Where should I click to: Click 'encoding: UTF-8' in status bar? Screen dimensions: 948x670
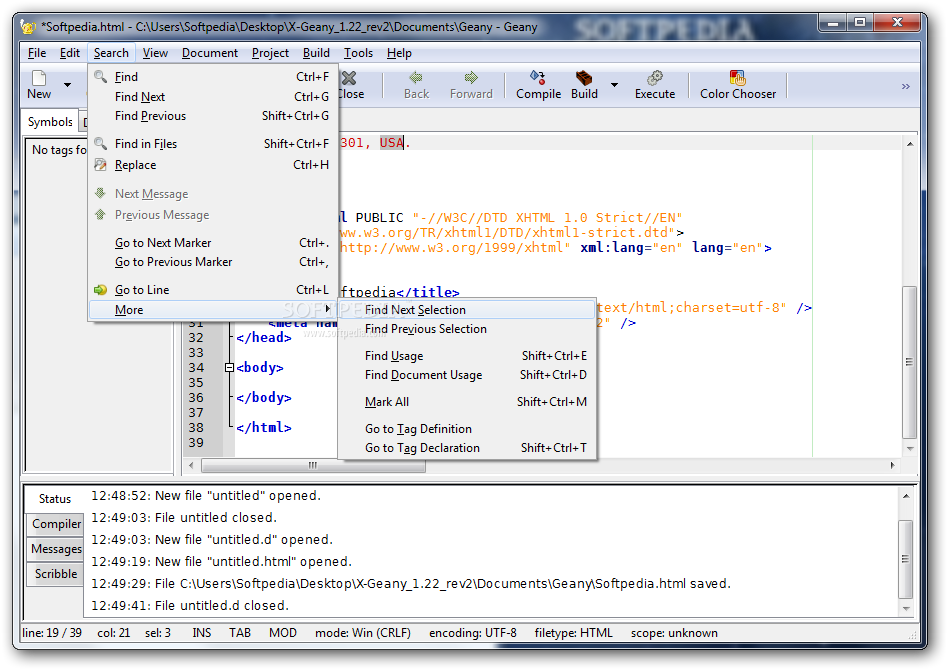[x=473, y=633]
